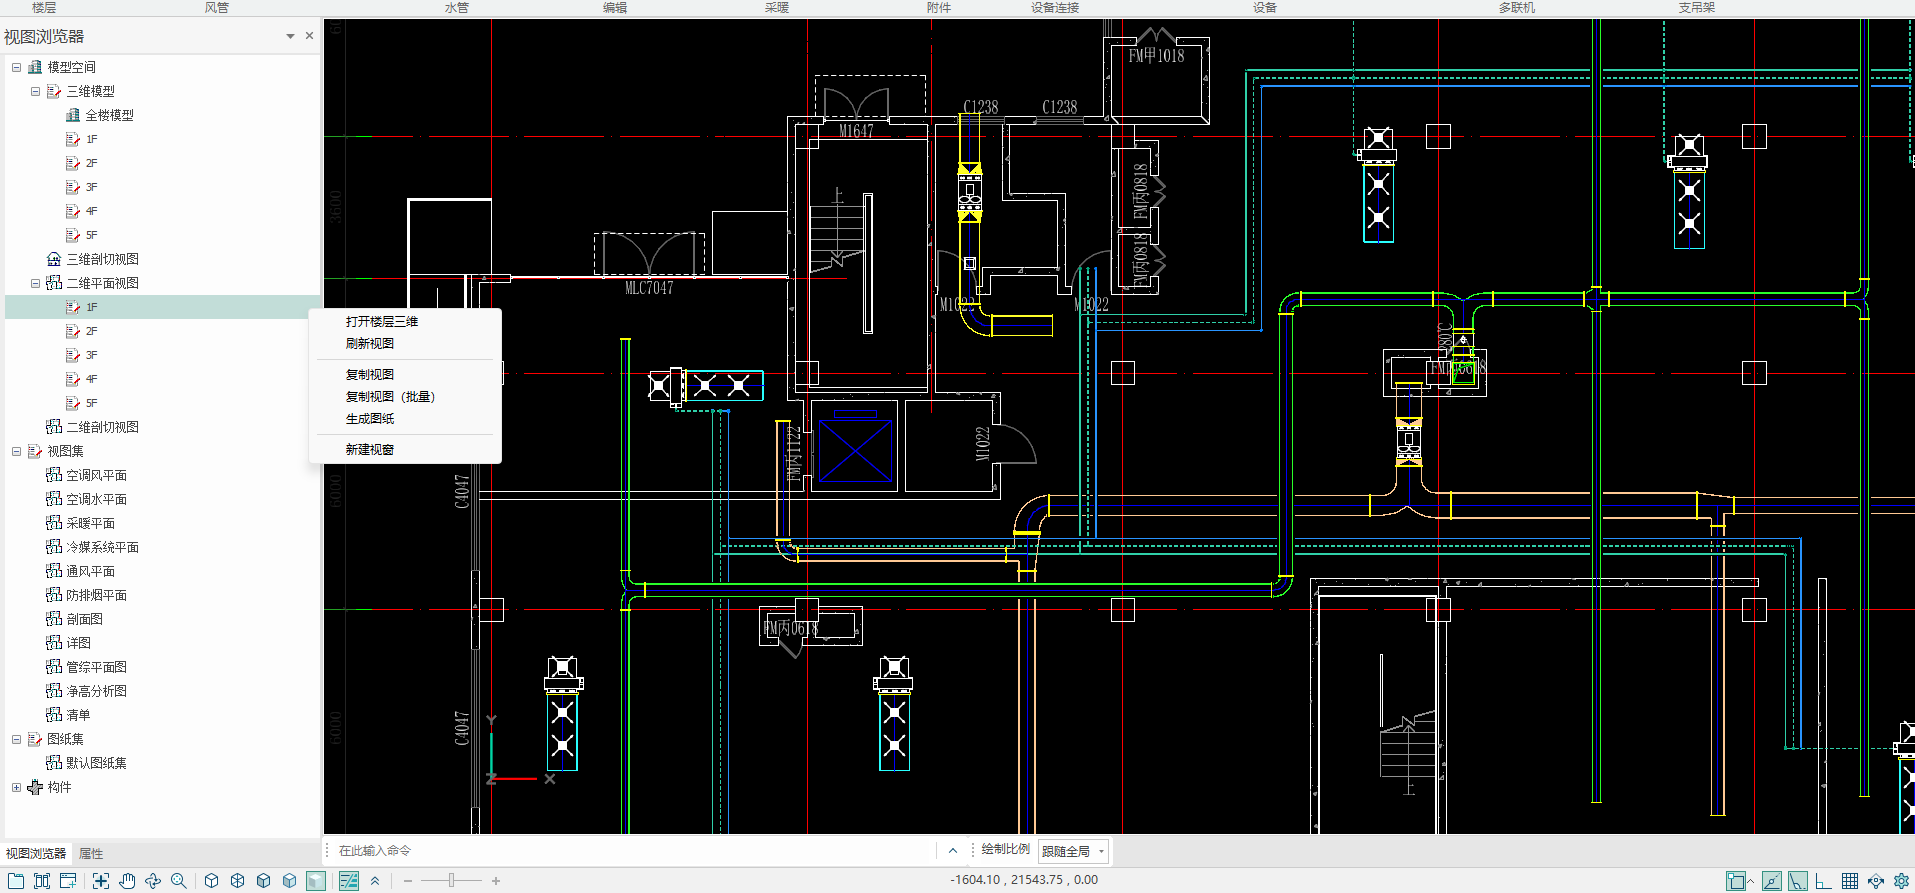Choose 生成图纸 from the context menu
Image resolution: width=1915 pixels, height=893 pixels.
click(370, 419)
